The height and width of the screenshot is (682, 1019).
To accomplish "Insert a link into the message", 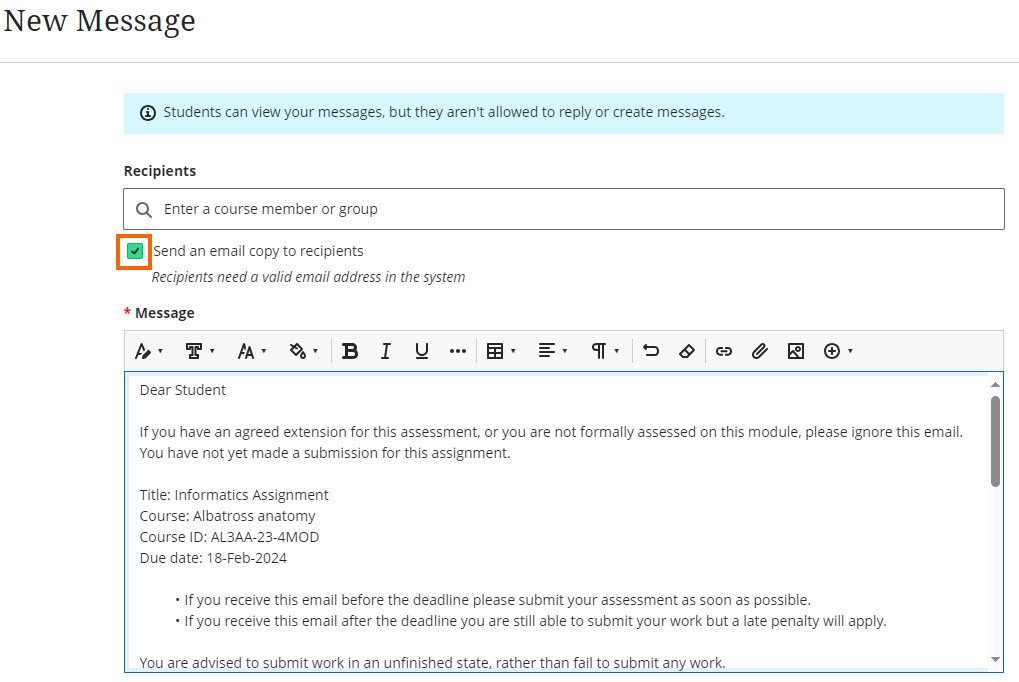I will pyautogui.click(x=724, y=350).
